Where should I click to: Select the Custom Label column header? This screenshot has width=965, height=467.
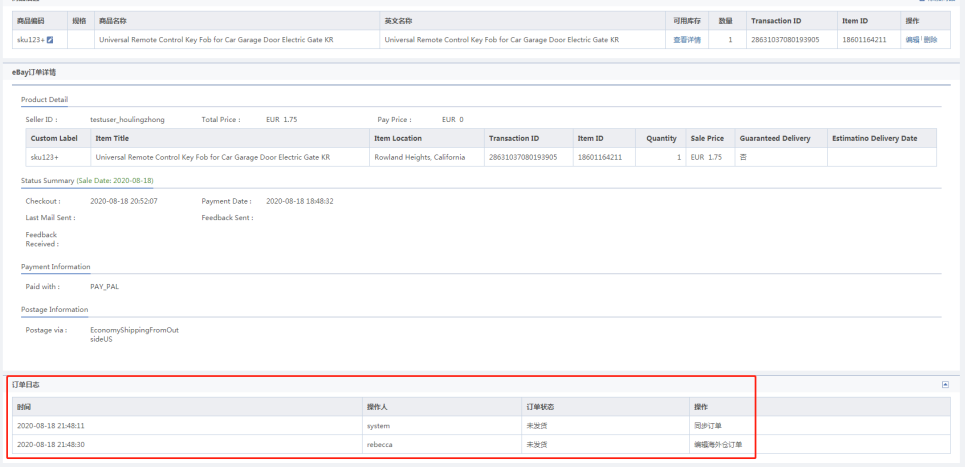pos(54,138)
